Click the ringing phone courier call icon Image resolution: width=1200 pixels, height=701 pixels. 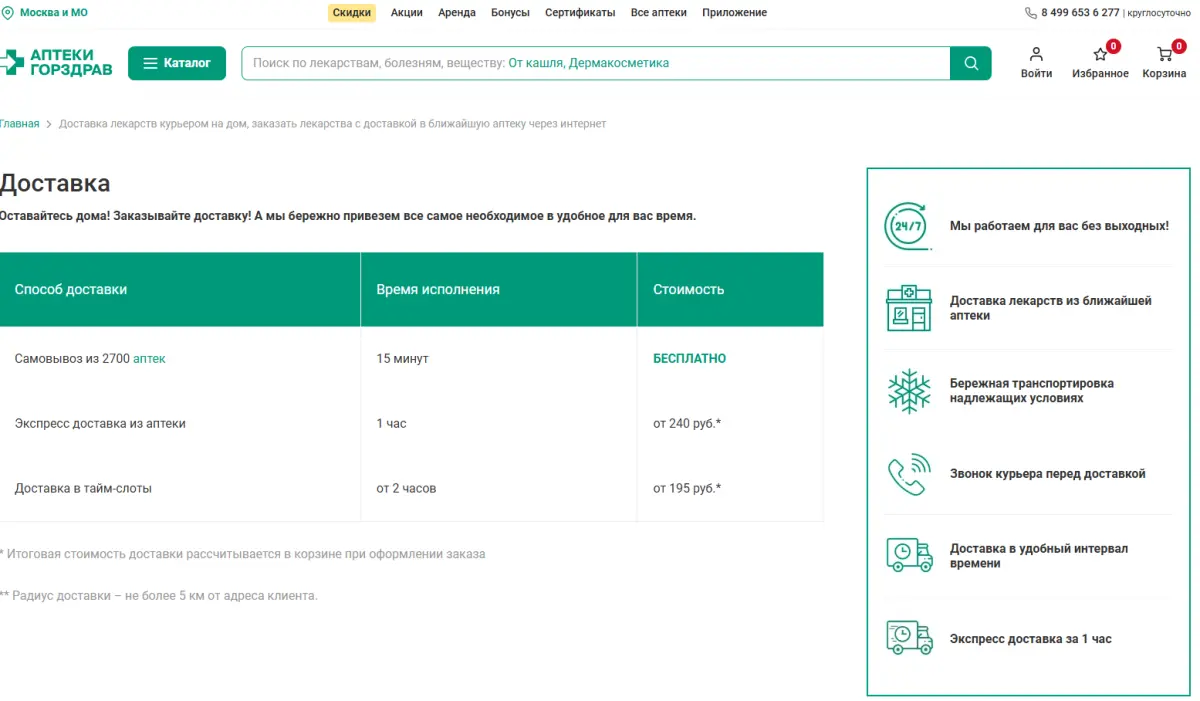coord(908,474)
